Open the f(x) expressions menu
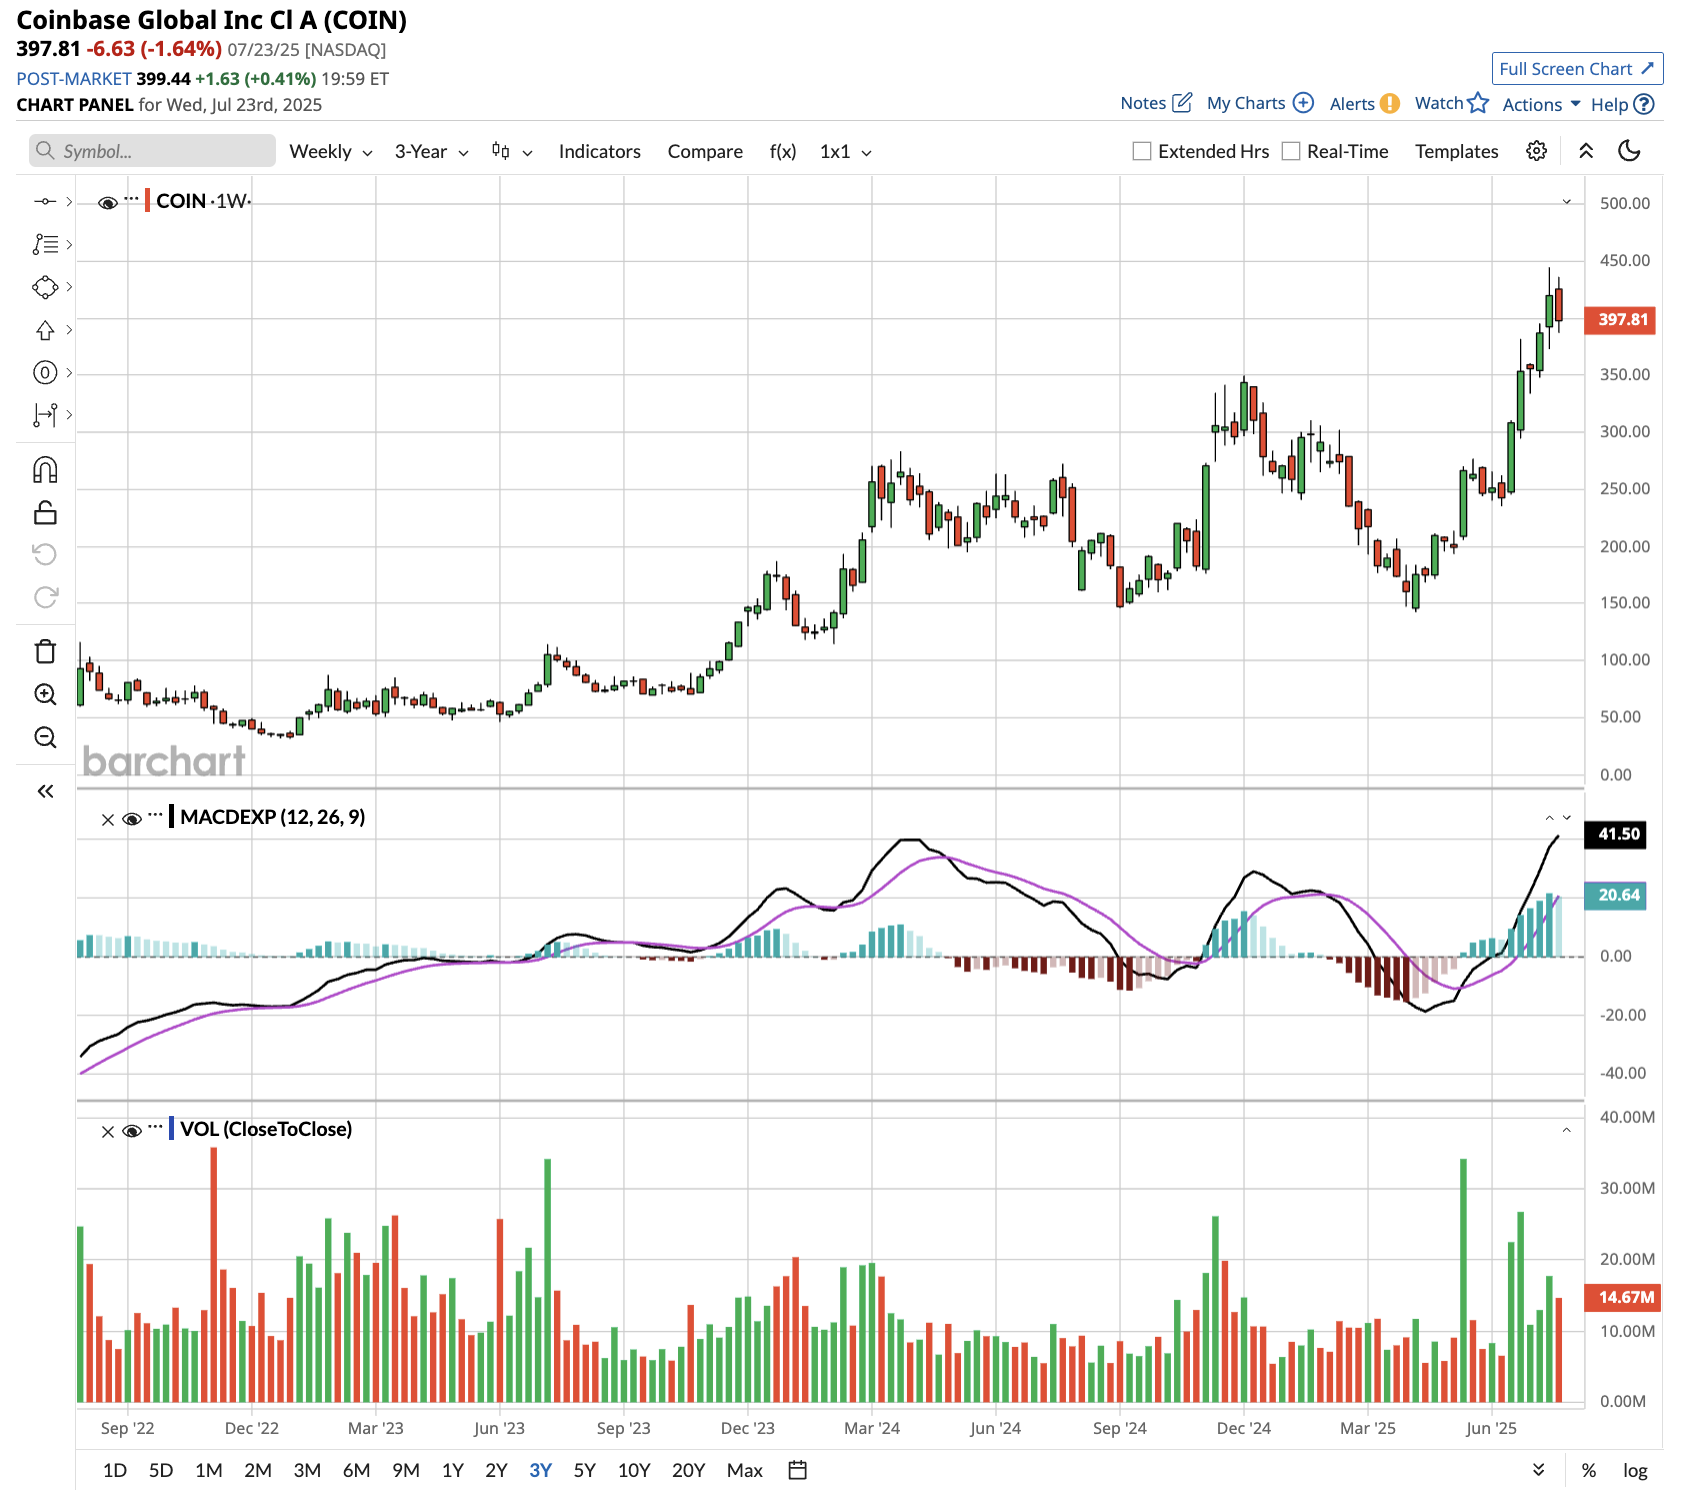This screenshot has width=1692, height=1490. 783,151
